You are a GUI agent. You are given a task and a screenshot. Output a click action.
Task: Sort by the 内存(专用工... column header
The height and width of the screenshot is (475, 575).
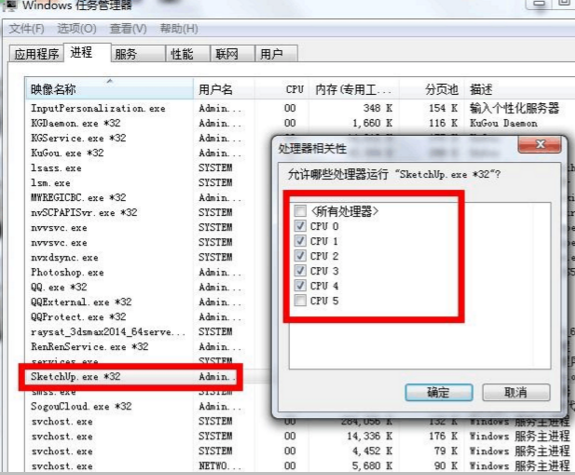tap(354, 89)
